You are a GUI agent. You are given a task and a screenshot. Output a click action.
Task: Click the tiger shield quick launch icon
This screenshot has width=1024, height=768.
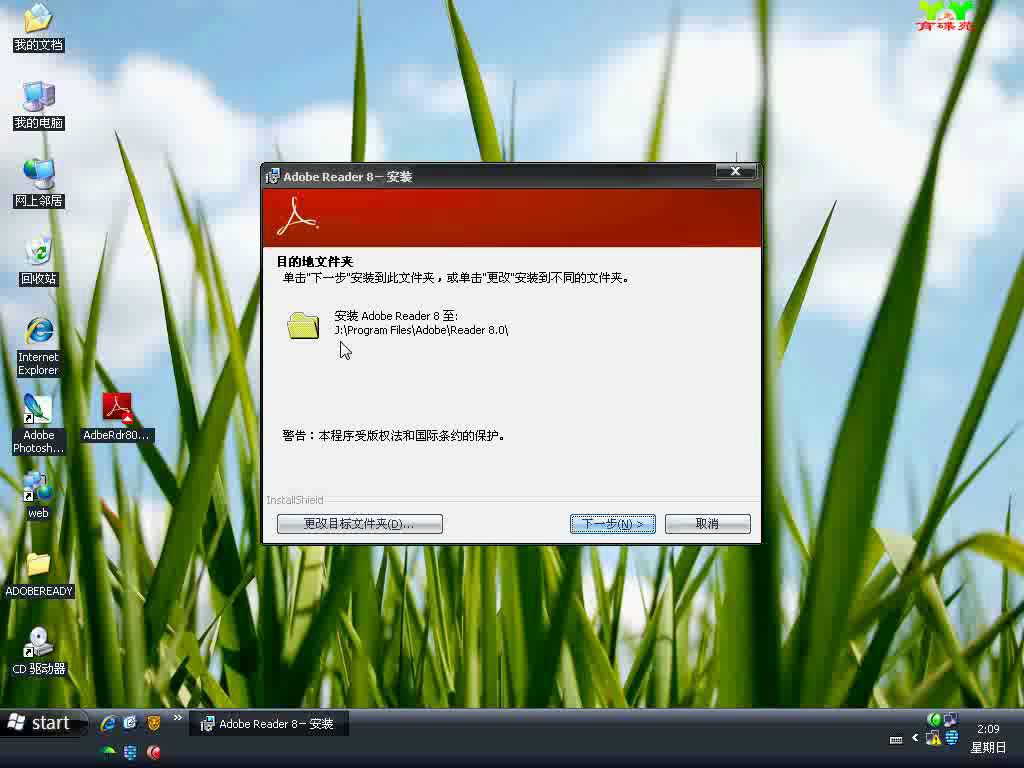153,722
